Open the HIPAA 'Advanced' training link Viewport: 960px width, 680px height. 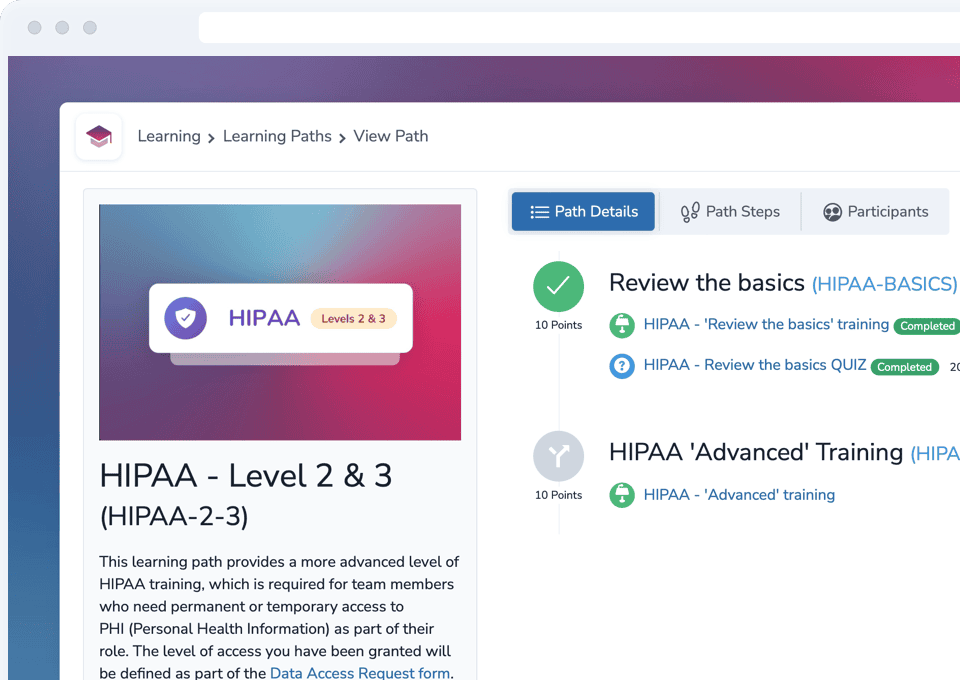pyautogui.click(x=739, y=494)
